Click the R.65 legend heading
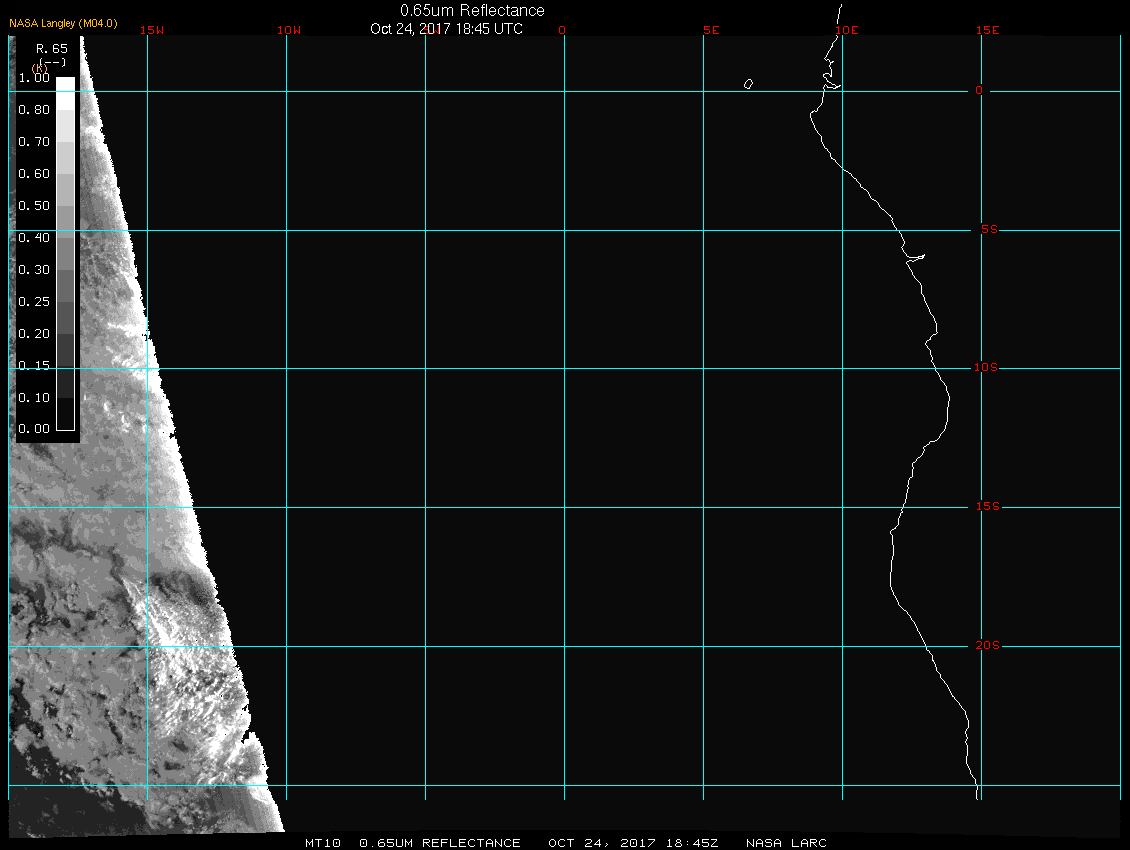 click(x=51, y=48)
